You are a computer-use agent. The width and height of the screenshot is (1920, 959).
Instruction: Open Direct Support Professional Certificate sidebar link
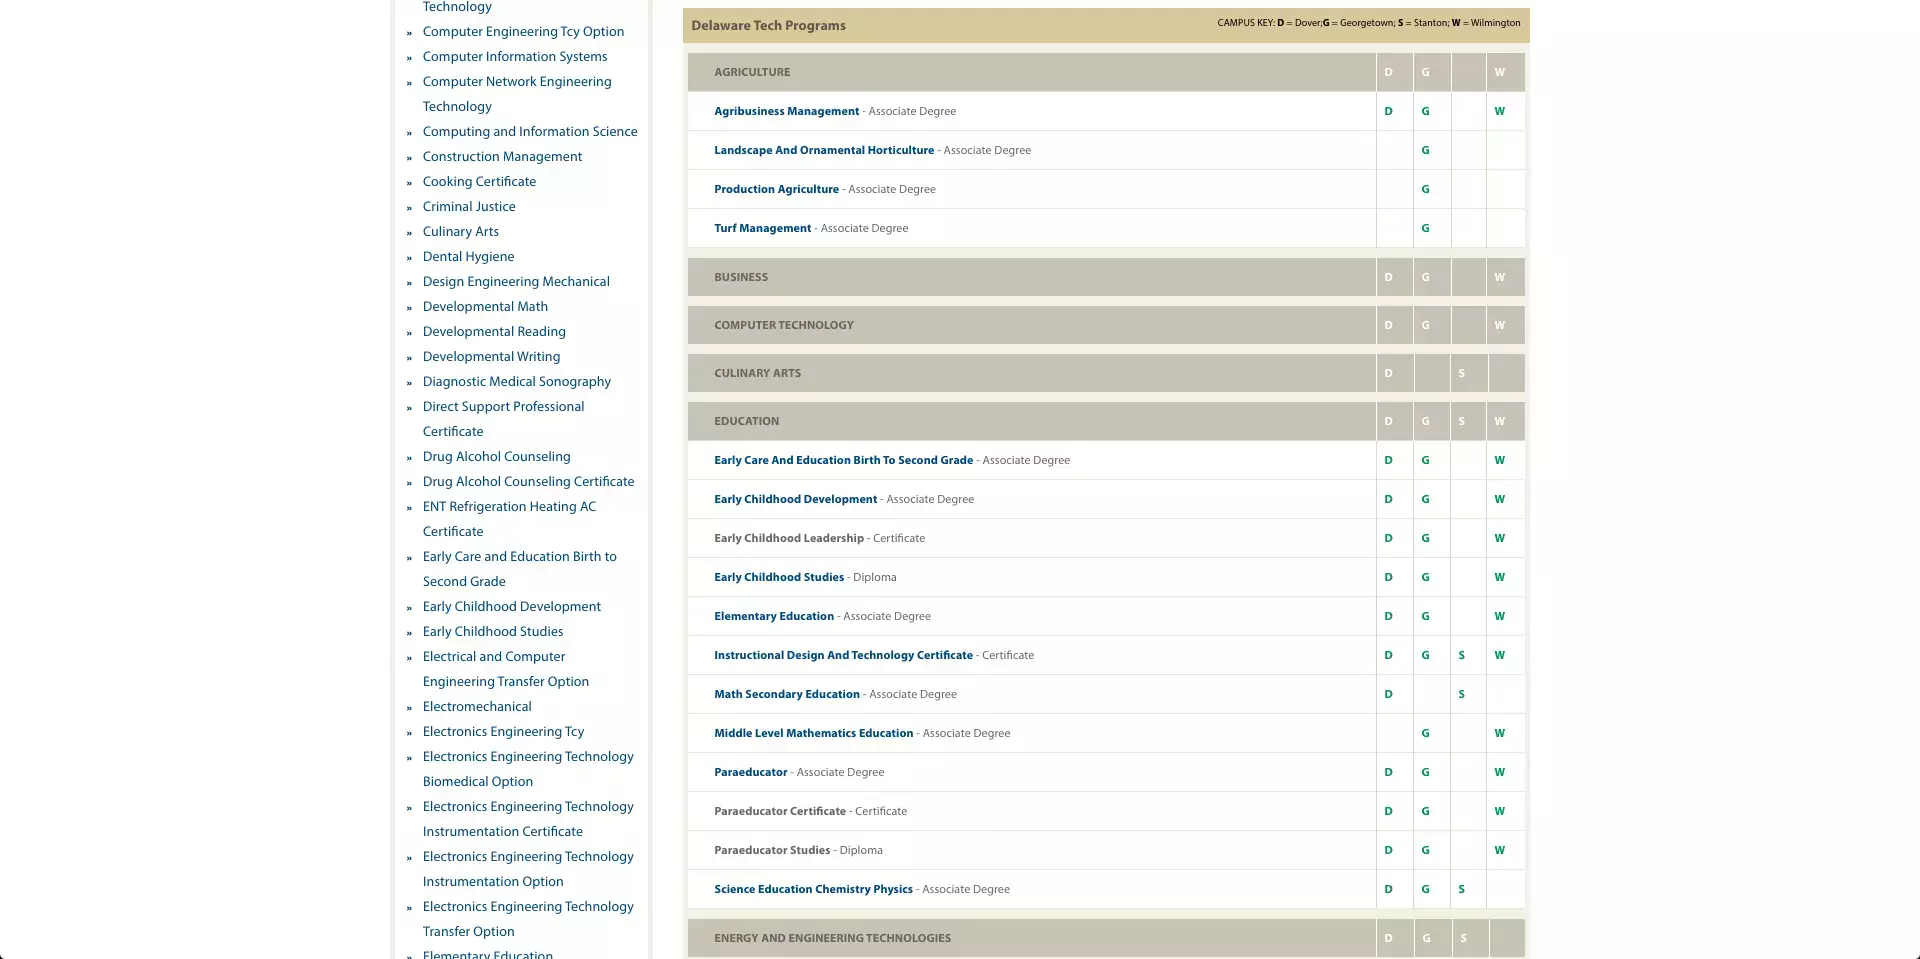point(503,419)
